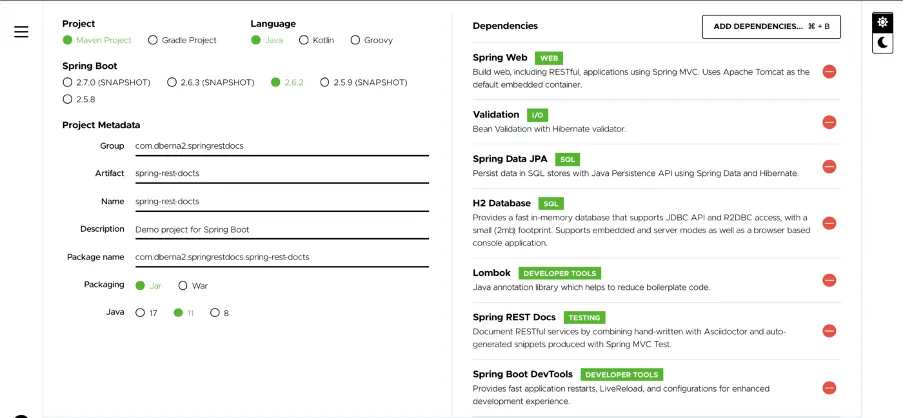Click 'Bean Validation with Hibernate validator.' text
The image size is (904, 418).
(x=549, y=129)
